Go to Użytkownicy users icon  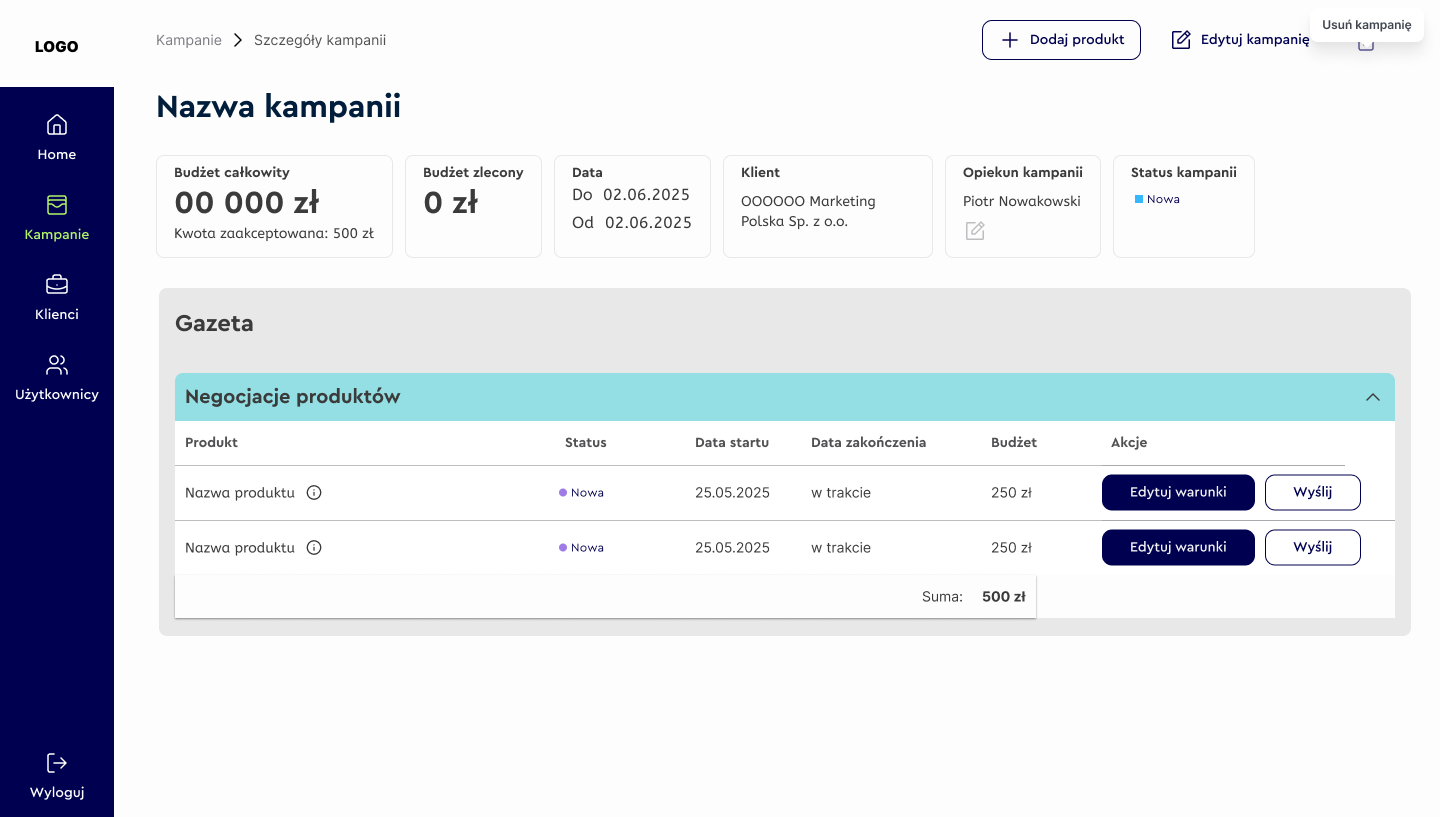(x=57, y=365)
